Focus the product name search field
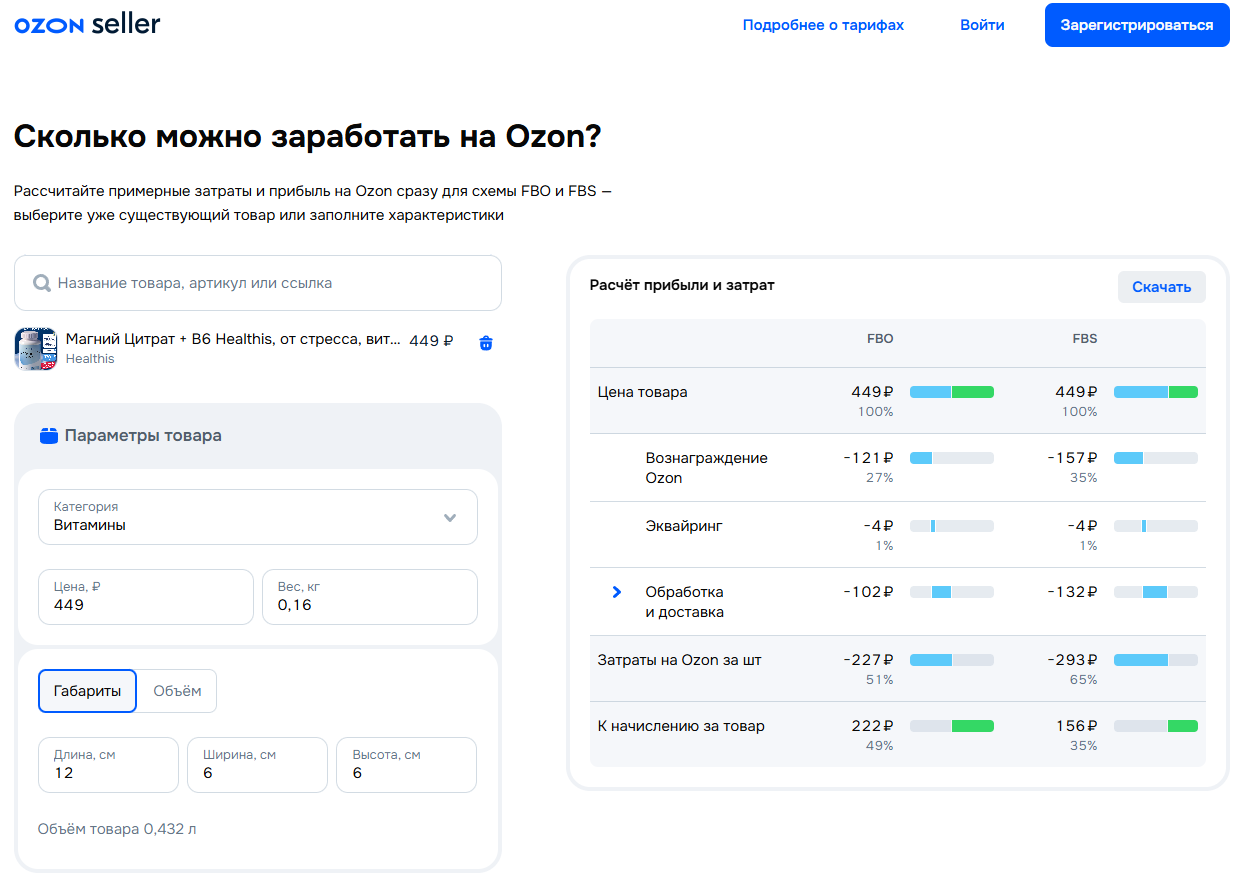 [258, 283]
